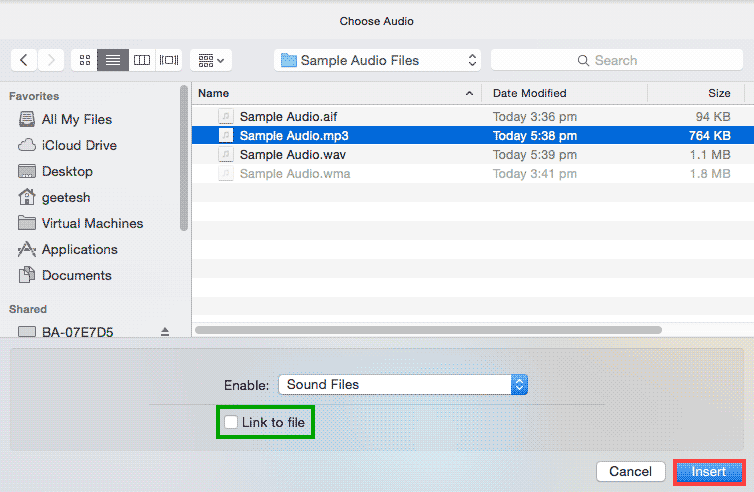Select BA-07E7D5 shared device
Screen dimensions: 754x492
77,332
